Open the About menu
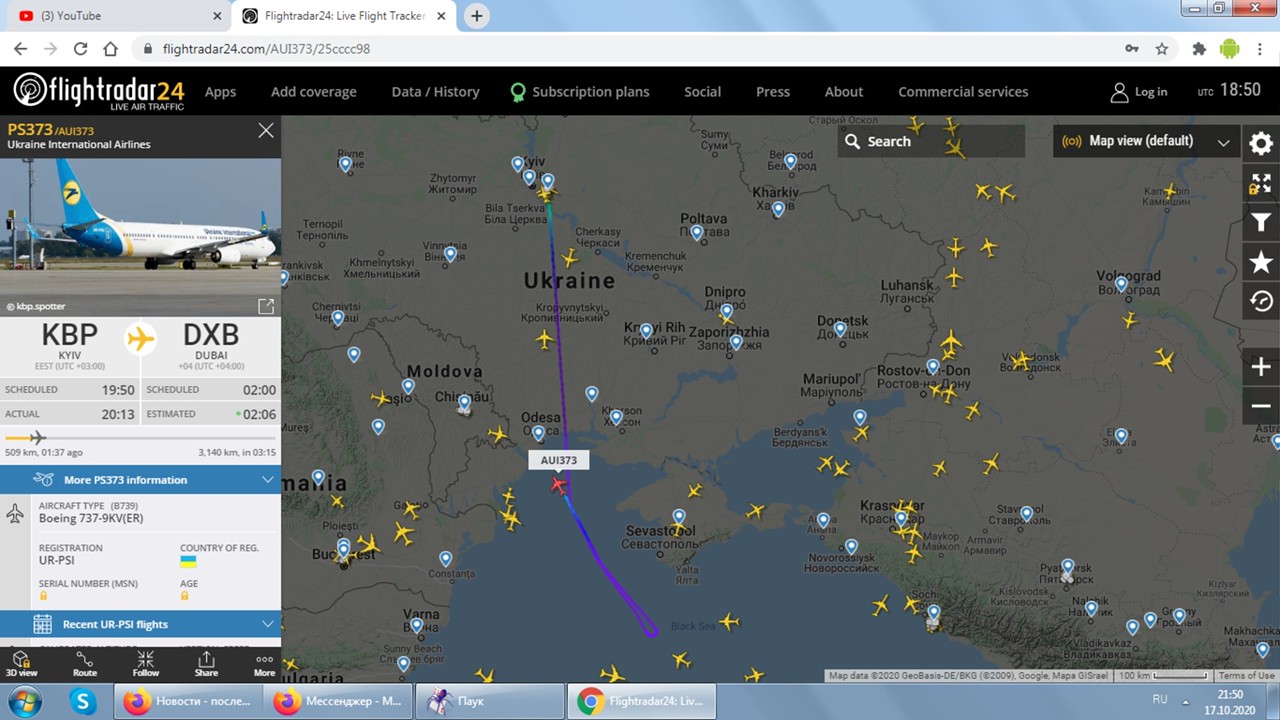 [x=844, y=91]
